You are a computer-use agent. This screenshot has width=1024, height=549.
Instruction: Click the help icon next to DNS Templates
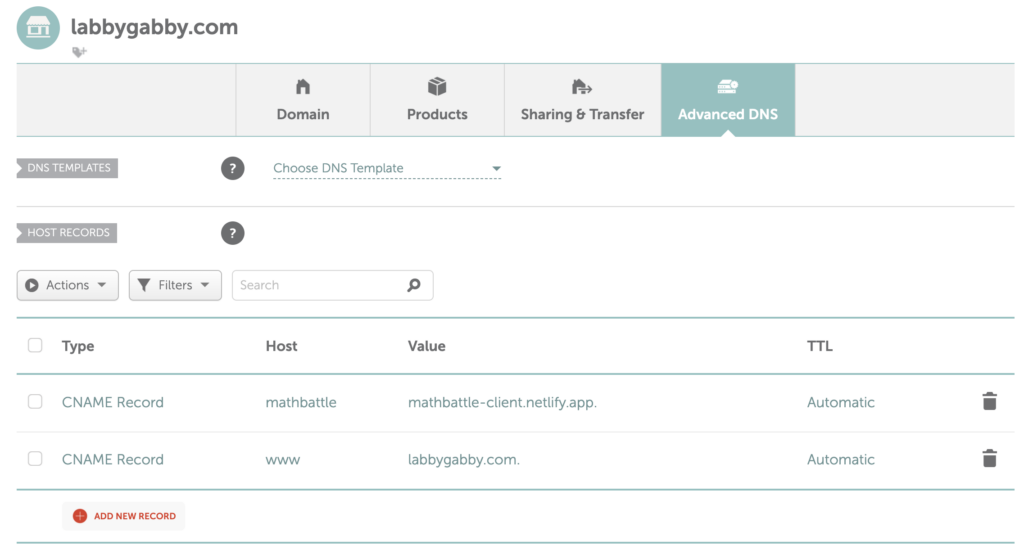point(232,168)
